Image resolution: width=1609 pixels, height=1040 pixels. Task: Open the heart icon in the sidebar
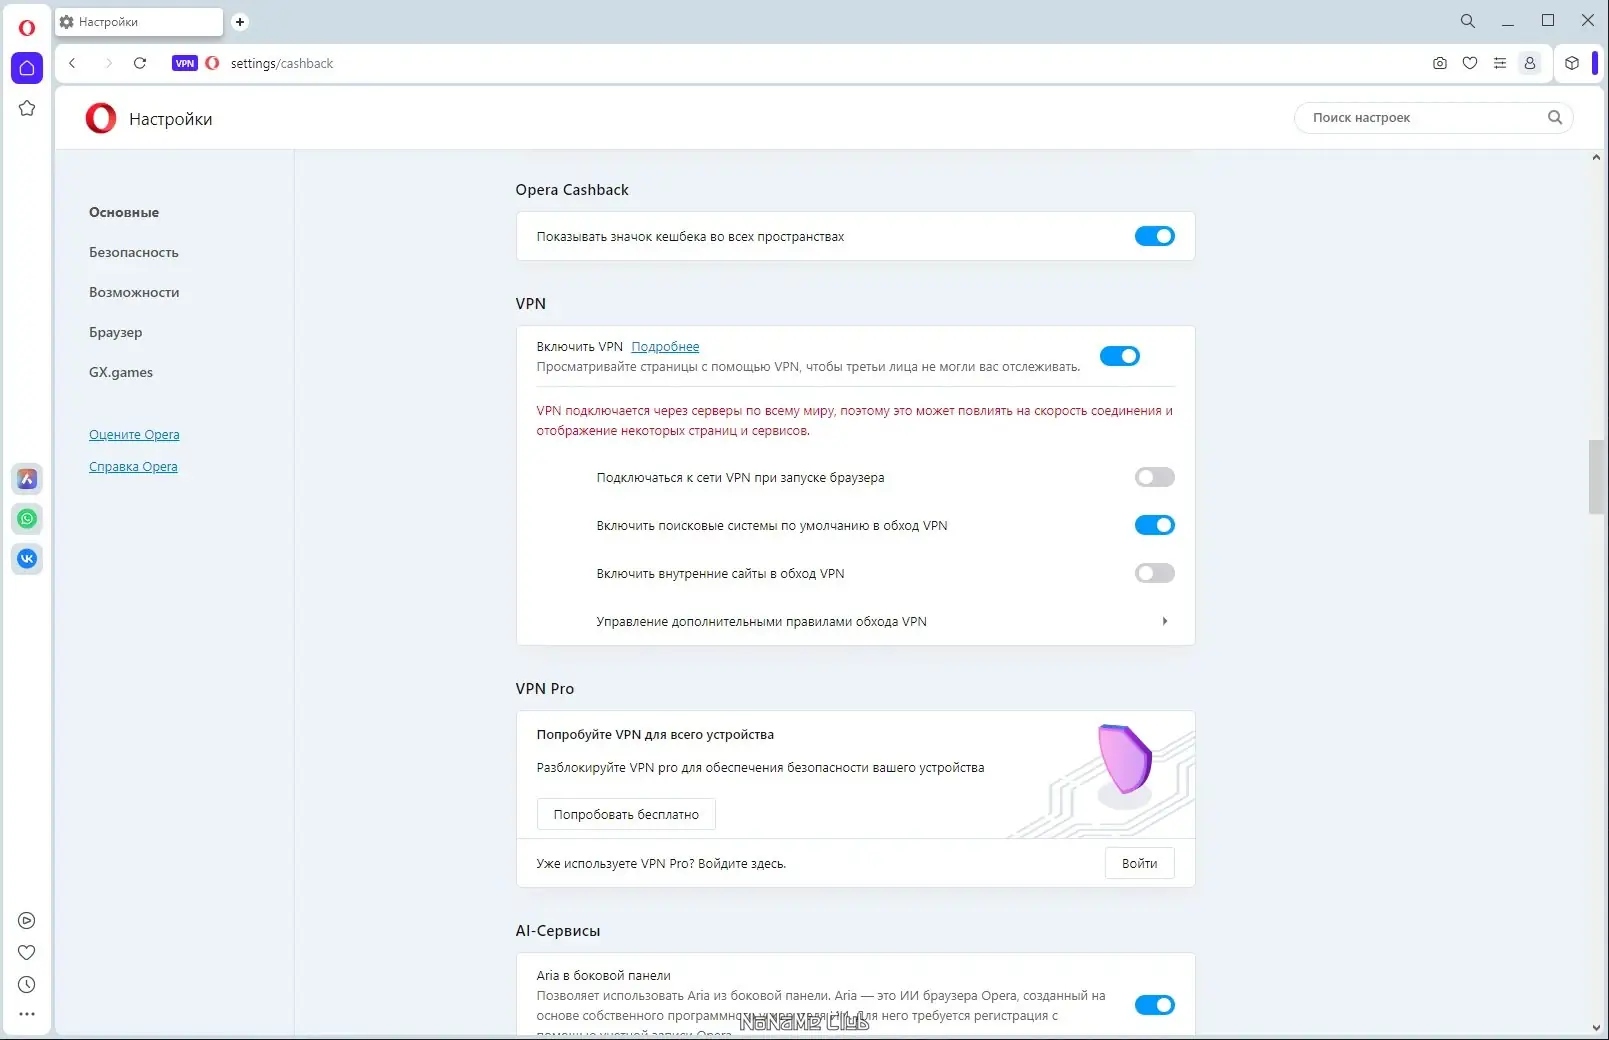coord(27,953)
